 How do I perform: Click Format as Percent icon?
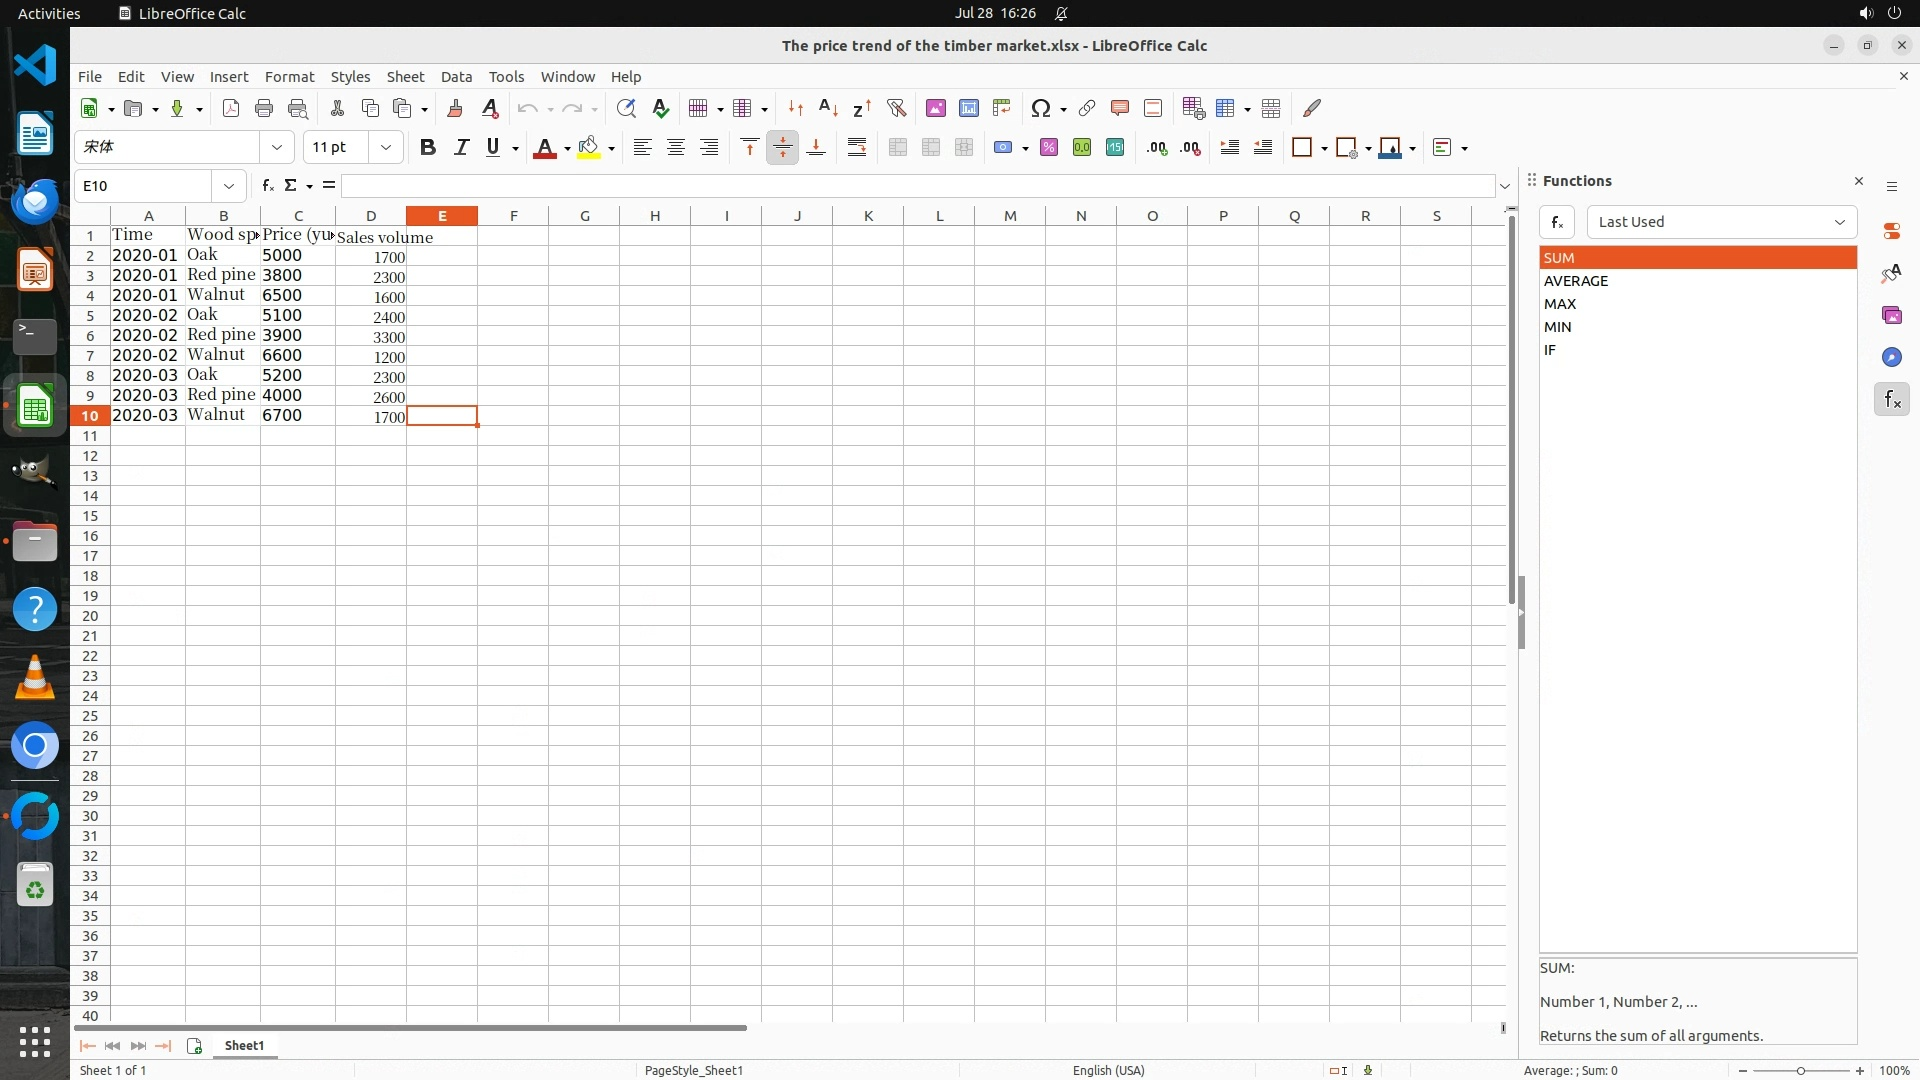point(1048,147)
